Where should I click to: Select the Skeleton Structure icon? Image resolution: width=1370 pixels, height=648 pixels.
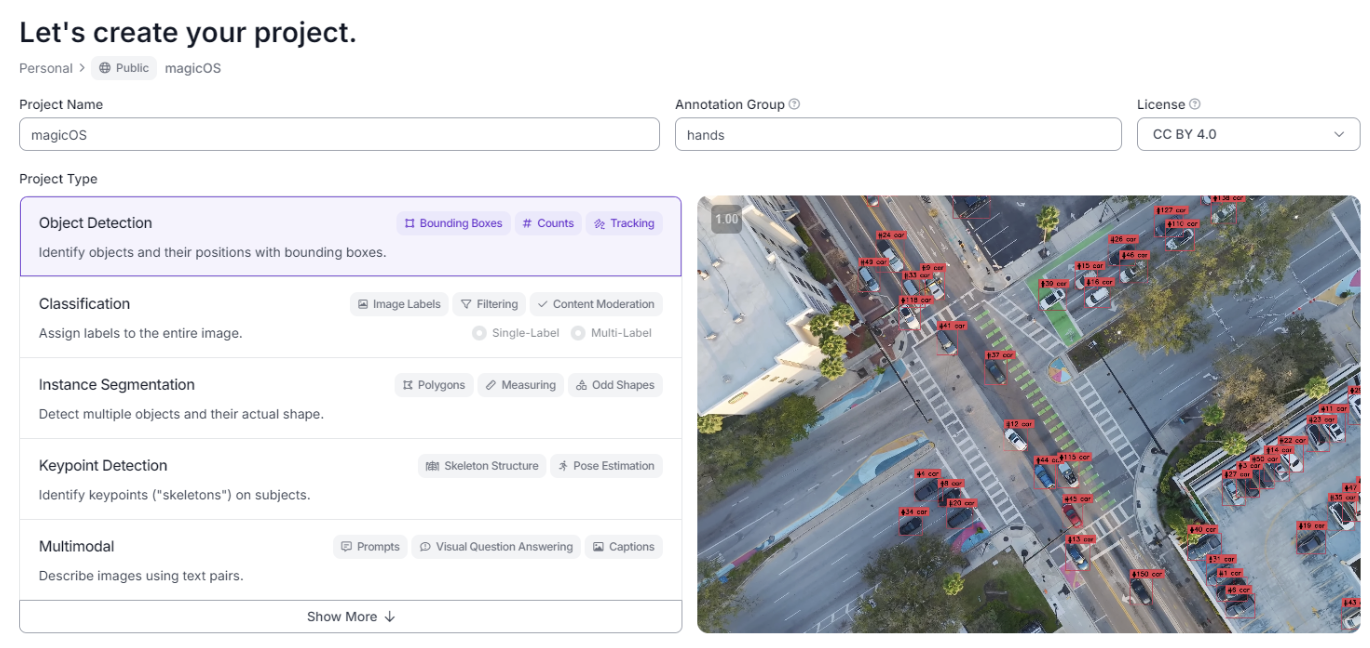(481, 466)
